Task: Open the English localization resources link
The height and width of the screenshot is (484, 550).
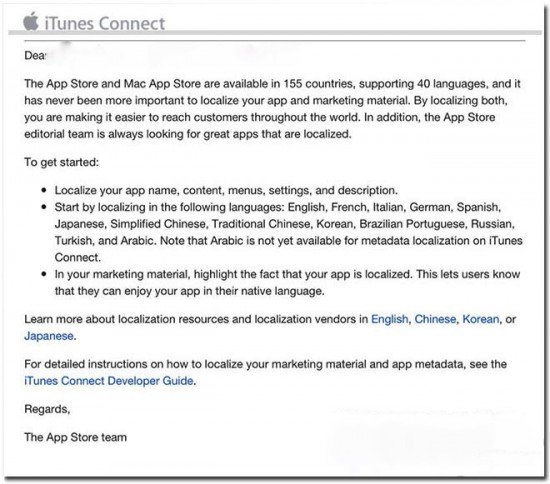Action: pos(389,319)
